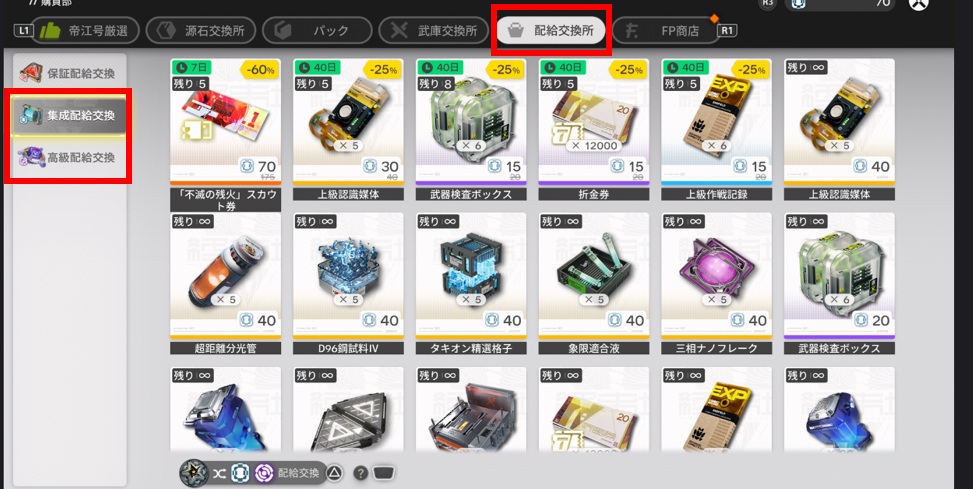Select the 武器検査ボックス item priced at 20
This screenshot has height=489, width=973.
[840, 284]
